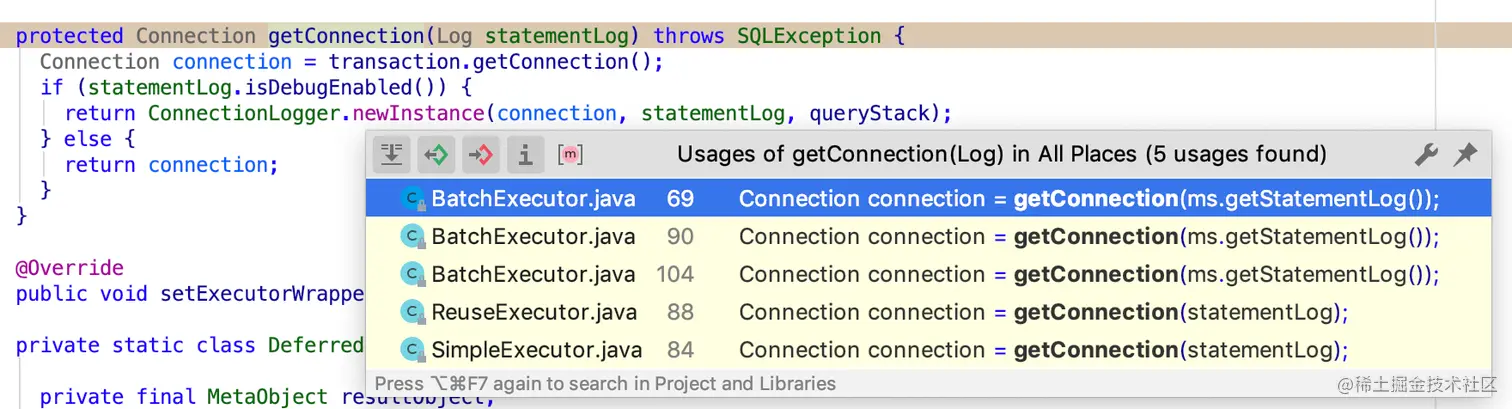This screenshot has width=1512, height=409.
Task: Click the class icon beside ReuseExecutor.java
Action: click(412, 313)
